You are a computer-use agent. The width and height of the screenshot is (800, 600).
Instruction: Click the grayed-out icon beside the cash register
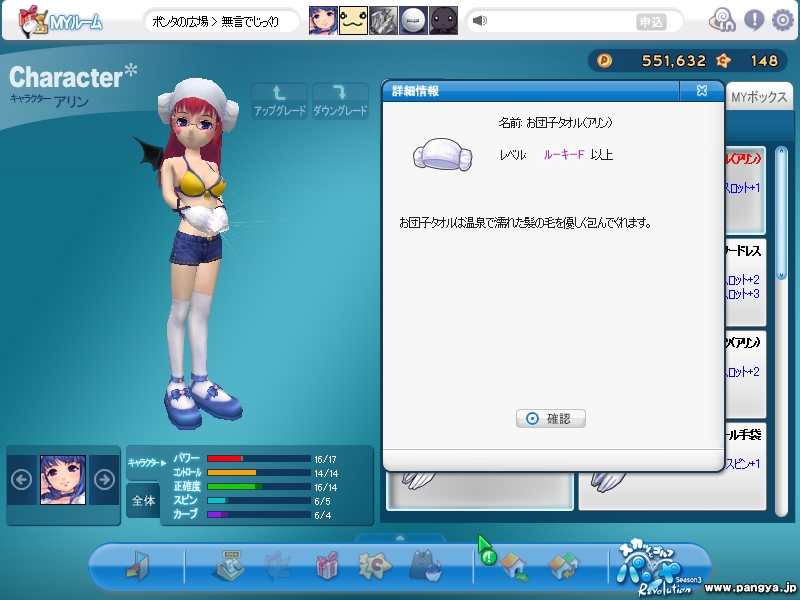[278, 565]
